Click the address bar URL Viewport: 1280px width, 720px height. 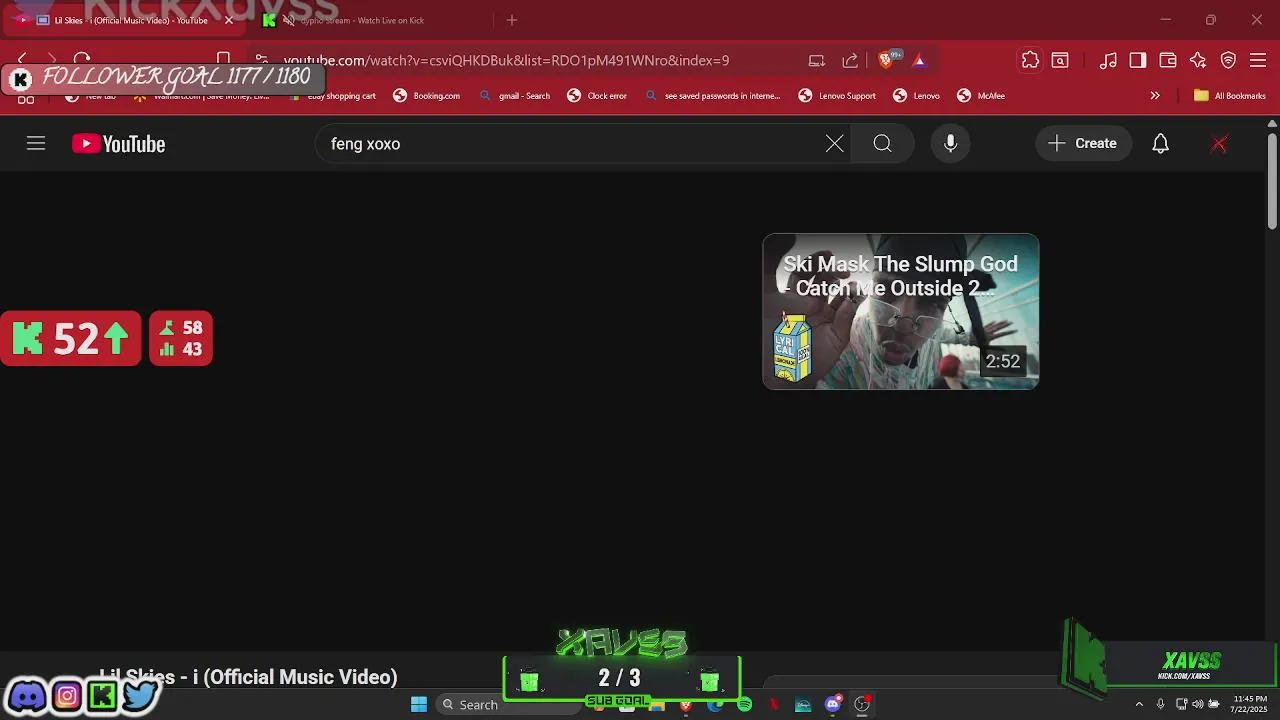[506, 60]
